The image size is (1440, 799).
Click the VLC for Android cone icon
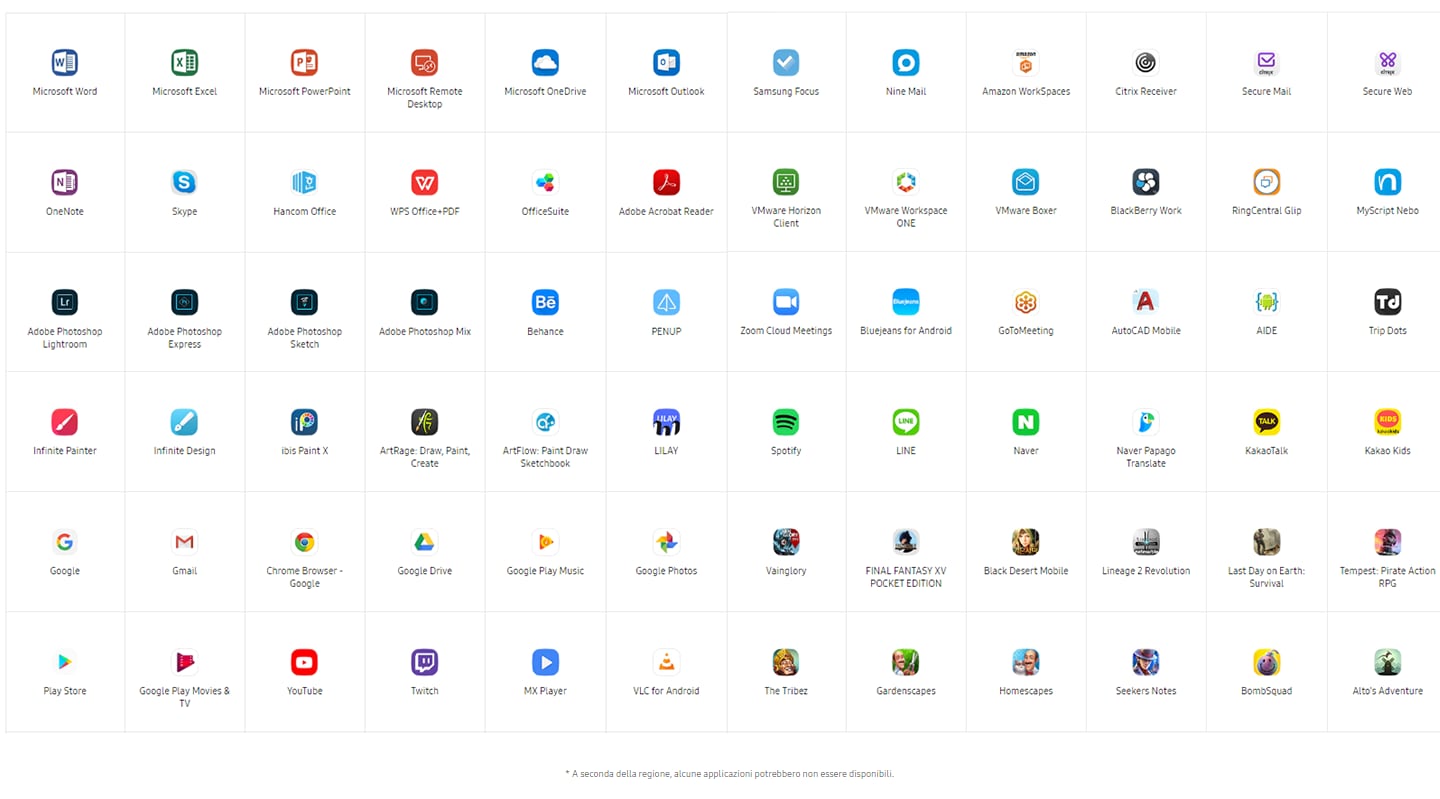(666, 662)
